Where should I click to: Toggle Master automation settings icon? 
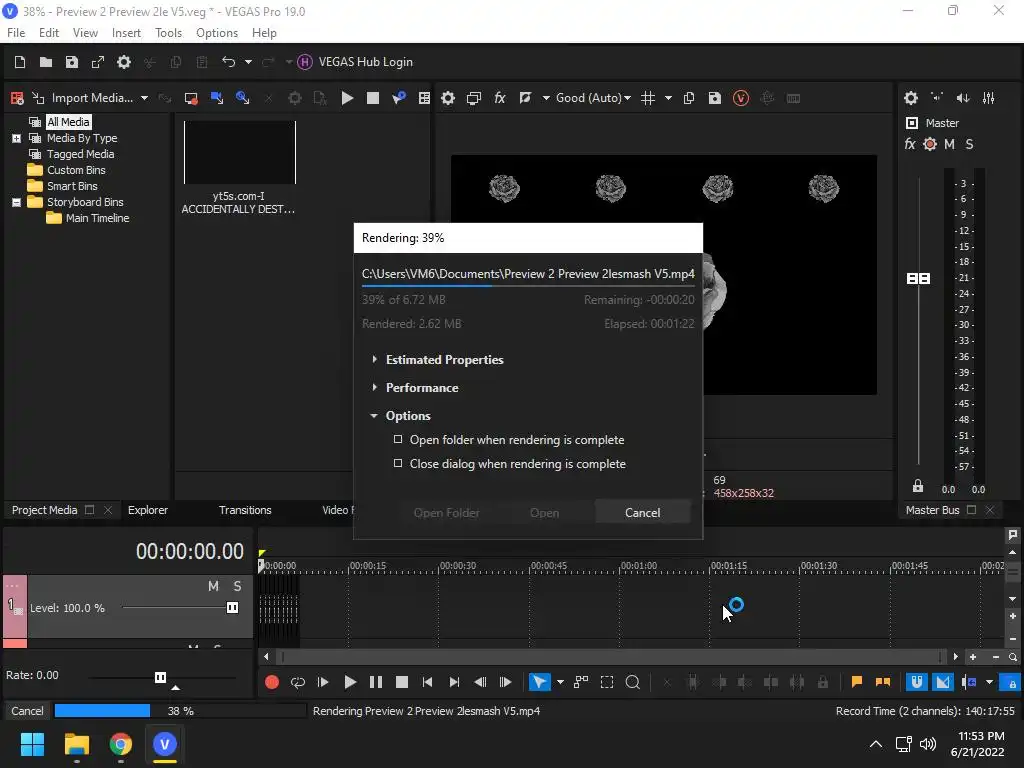930,144
